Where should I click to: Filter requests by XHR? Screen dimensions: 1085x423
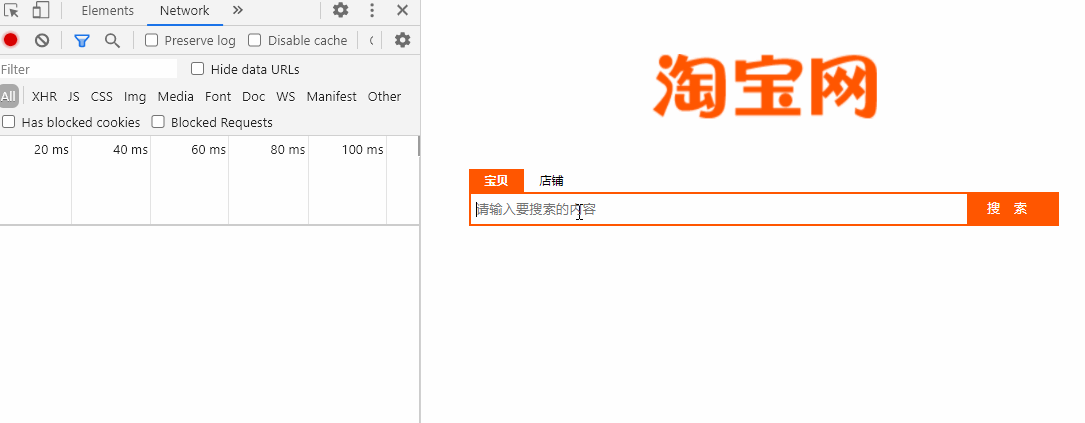point(44,96)
